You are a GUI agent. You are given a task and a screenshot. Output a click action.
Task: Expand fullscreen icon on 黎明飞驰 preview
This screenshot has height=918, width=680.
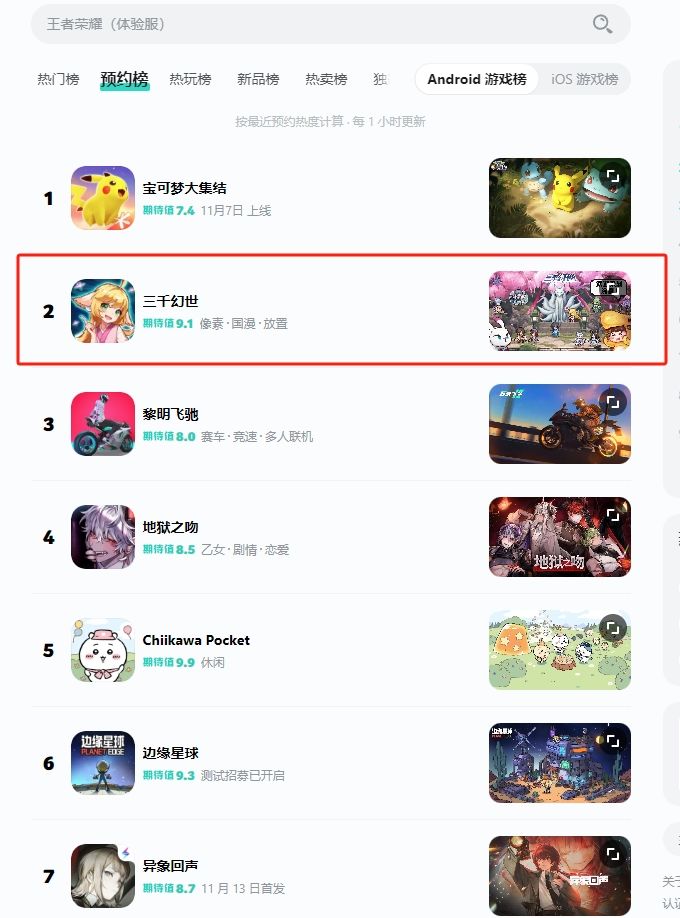click(613, 402)
